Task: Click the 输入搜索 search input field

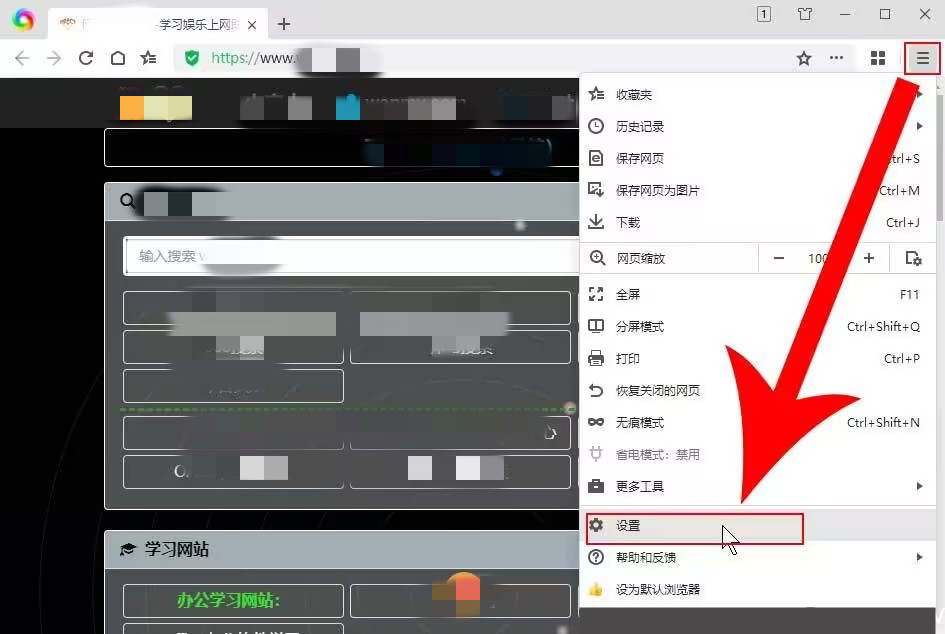Action: 352,256
